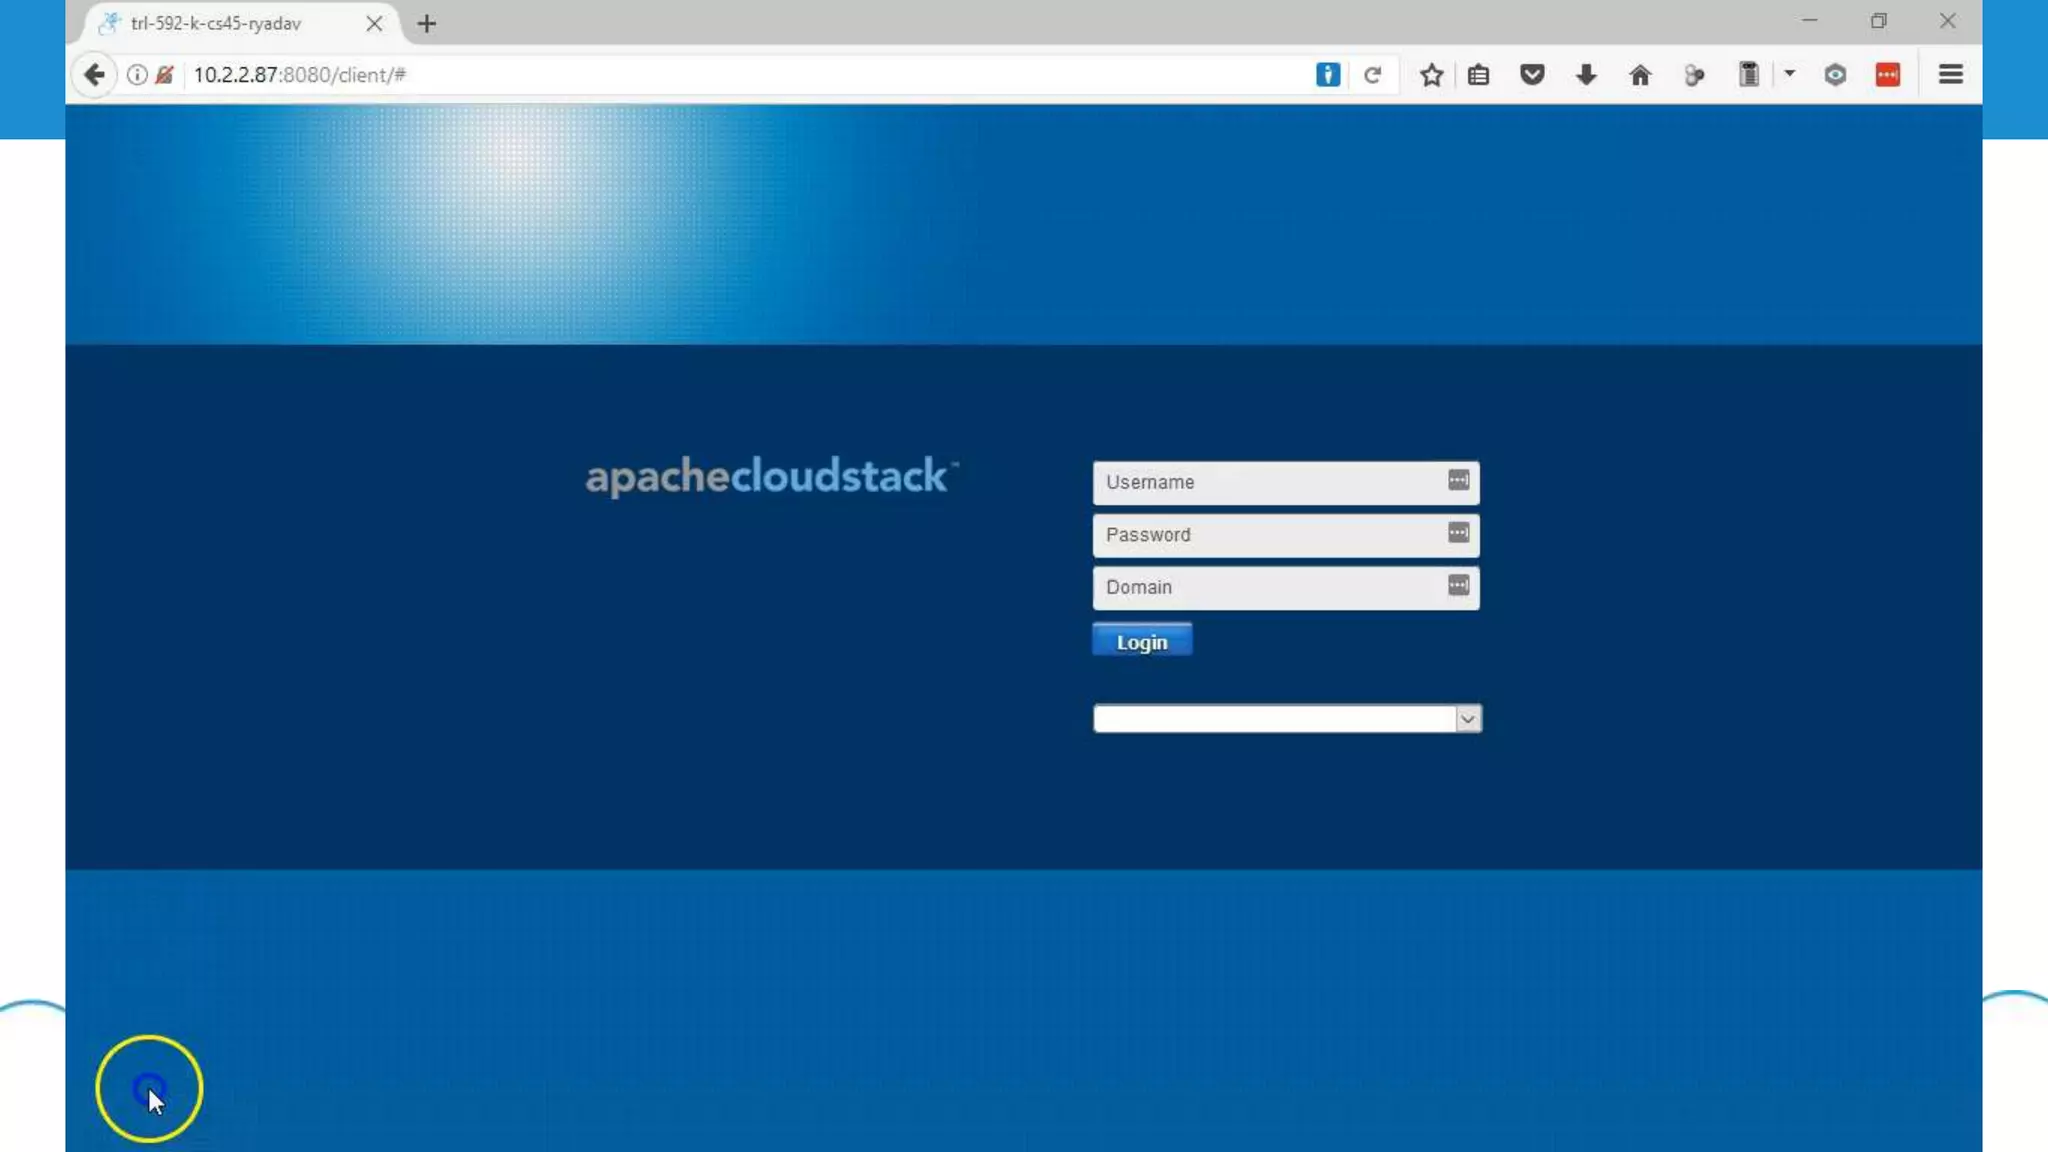Minimize the browser window

click(1809, 21)
